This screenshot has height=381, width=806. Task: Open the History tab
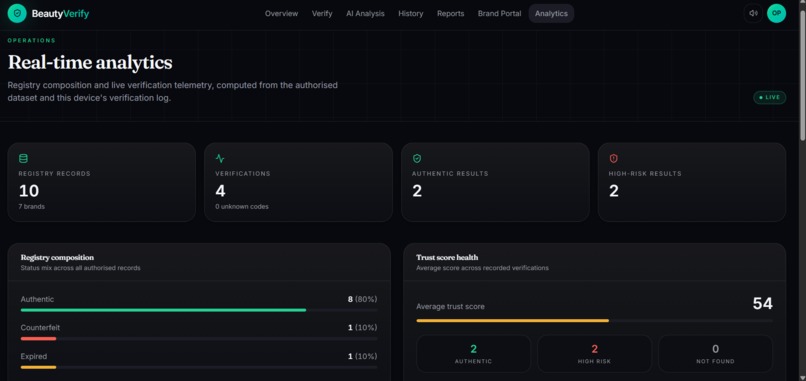pos(411,14)
